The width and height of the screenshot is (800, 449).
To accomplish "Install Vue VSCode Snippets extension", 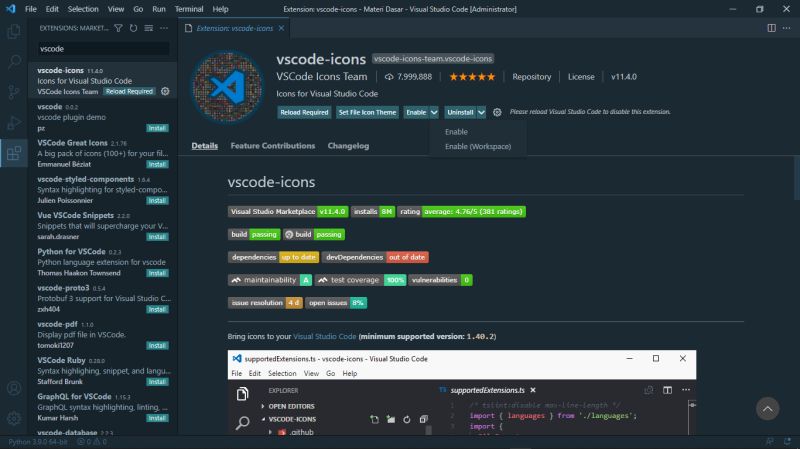I will 157,237.
